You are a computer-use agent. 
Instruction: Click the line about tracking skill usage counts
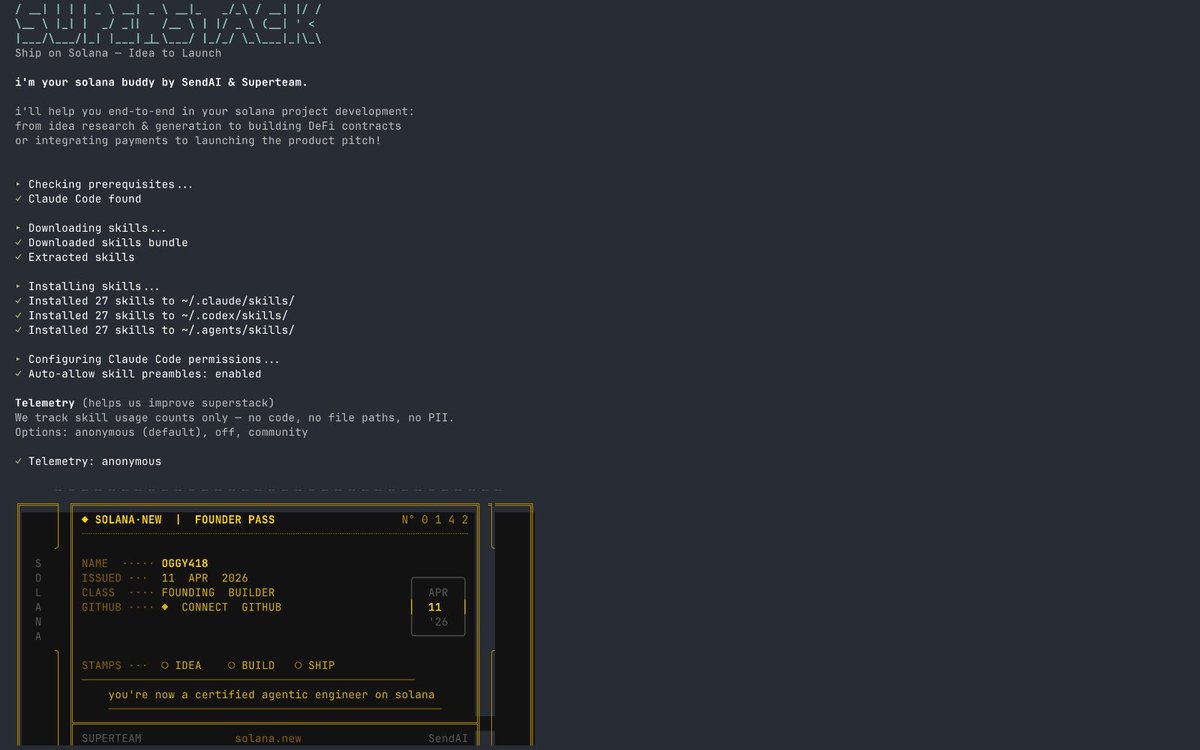coord(235,417)
